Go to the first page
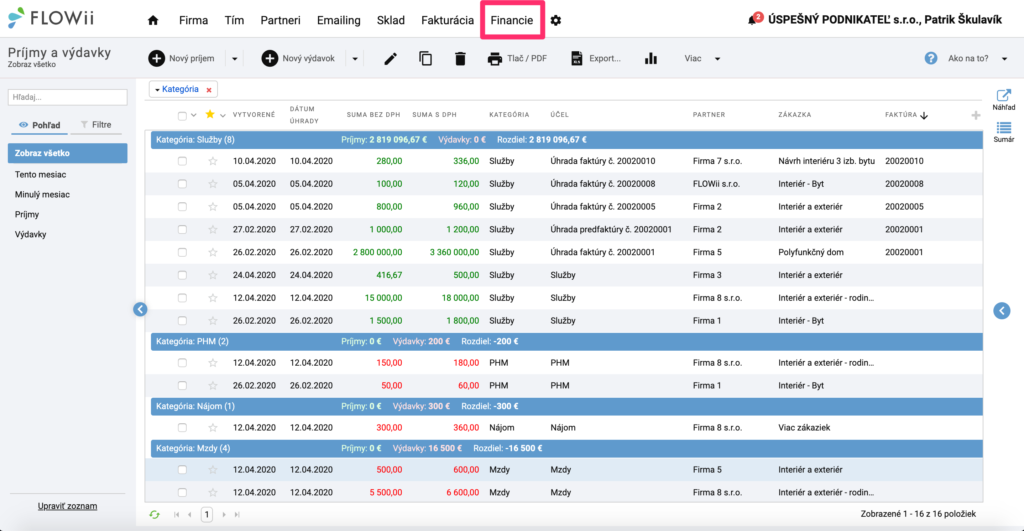Screen dimensions: 1024x531 click(176, 515)
